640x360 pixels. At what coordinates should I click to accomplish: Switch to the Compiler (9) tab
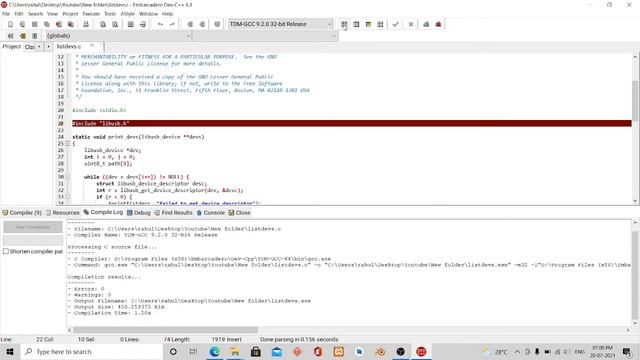22,213
